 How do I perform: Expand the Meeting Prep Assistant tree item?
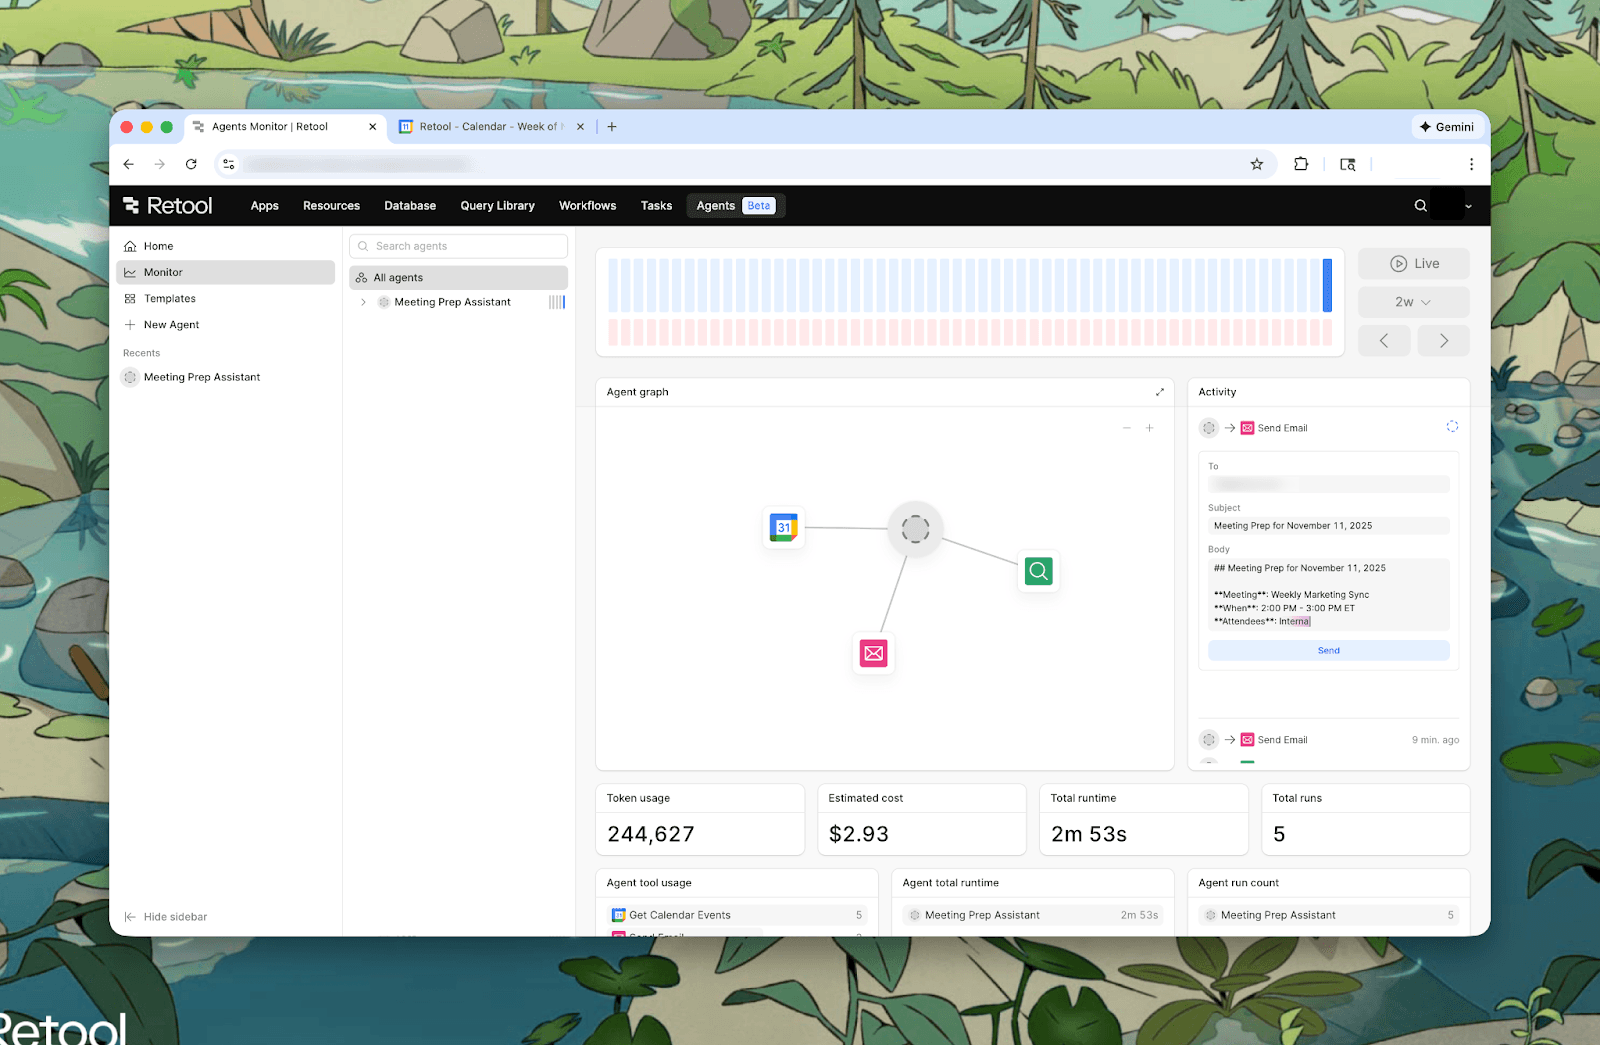click(x=363, y=302)
